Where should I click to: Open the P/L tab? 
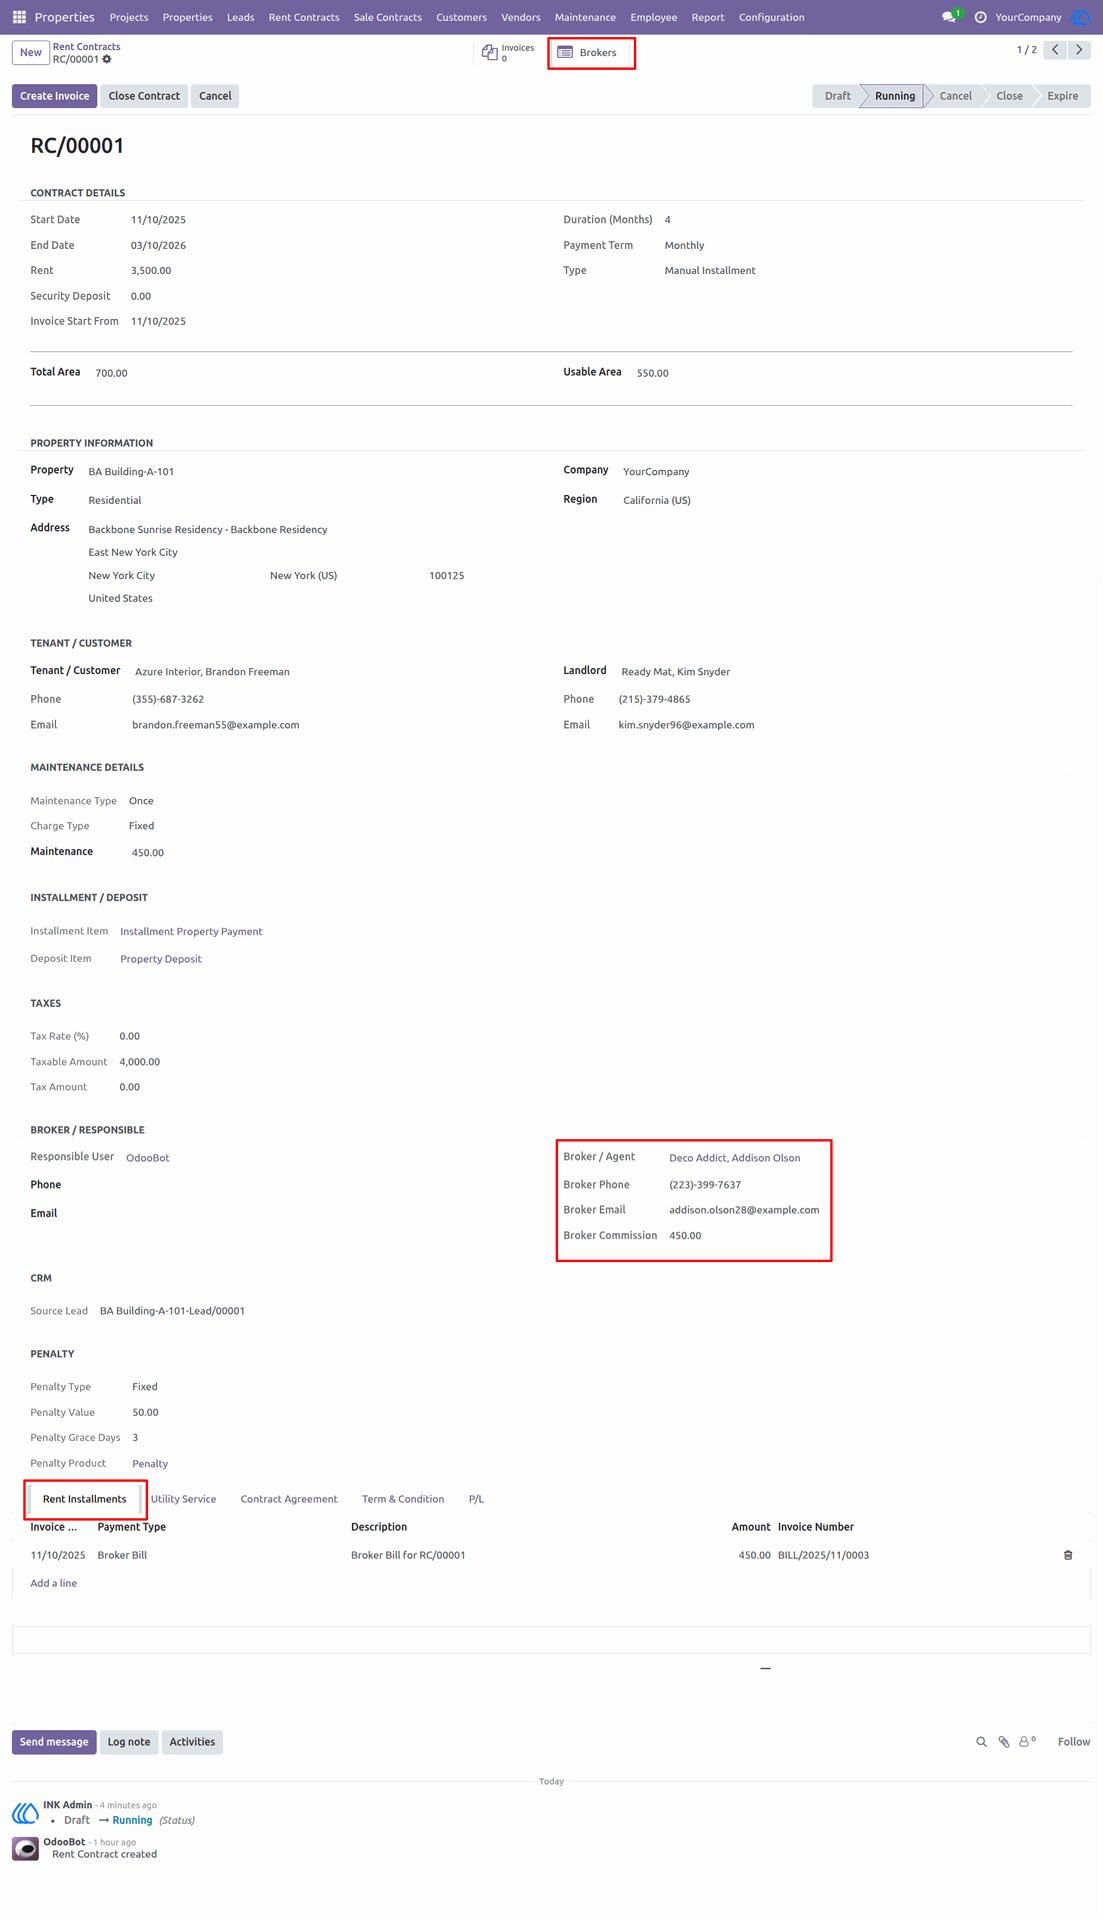pyautogui.click(x=476, y=1499)
